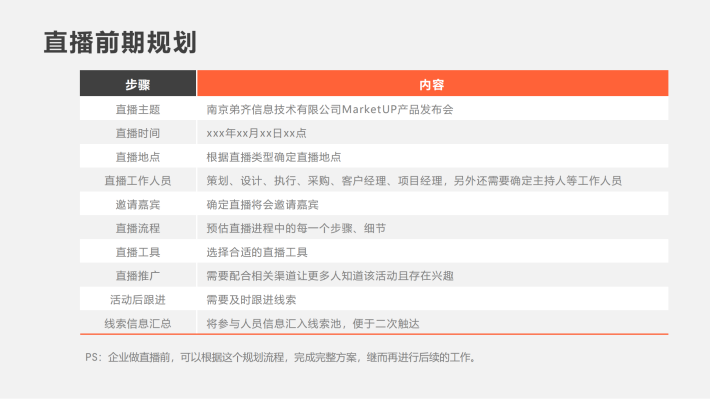Select the 线索信息汇总 step cell

138,323
